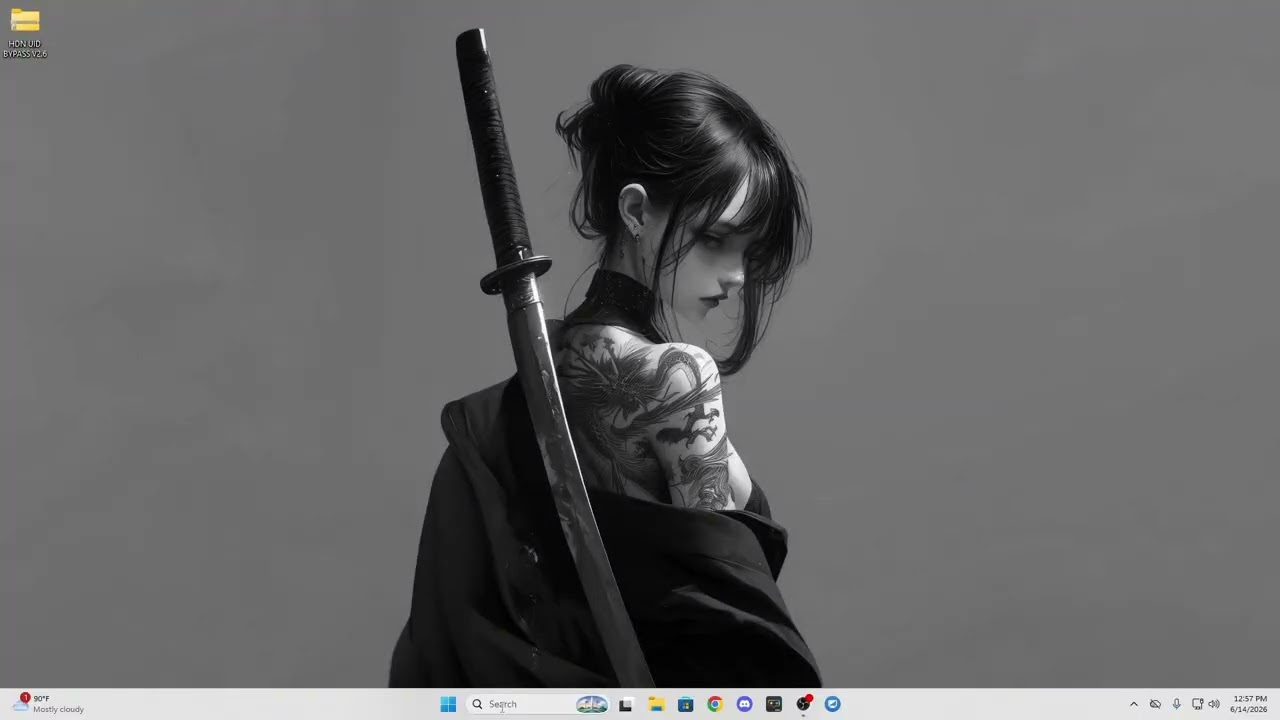Switch to OBS Studio on the taskbar
This screenshot has height=720, width=1280.
click(803, 704)
